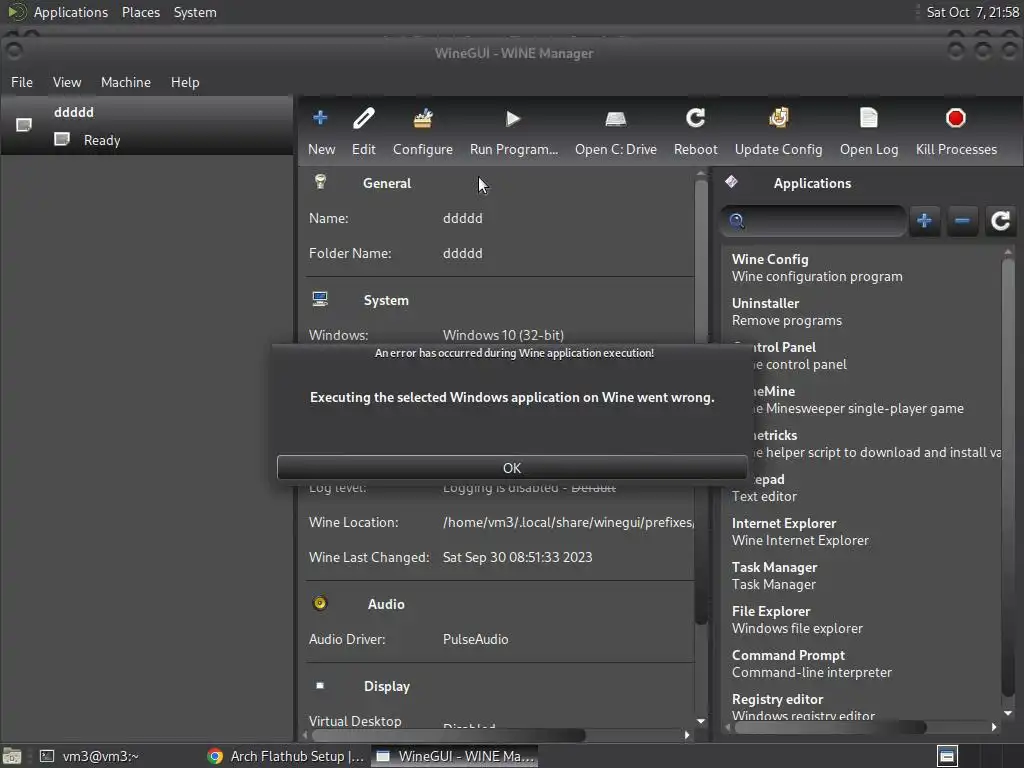
Task: Click the Edit pencil icon
Action: (x=364, y=118)
